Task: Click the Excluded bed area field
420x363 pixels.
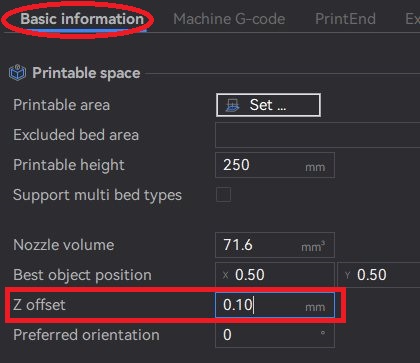Action: click(x=318, y=135)
